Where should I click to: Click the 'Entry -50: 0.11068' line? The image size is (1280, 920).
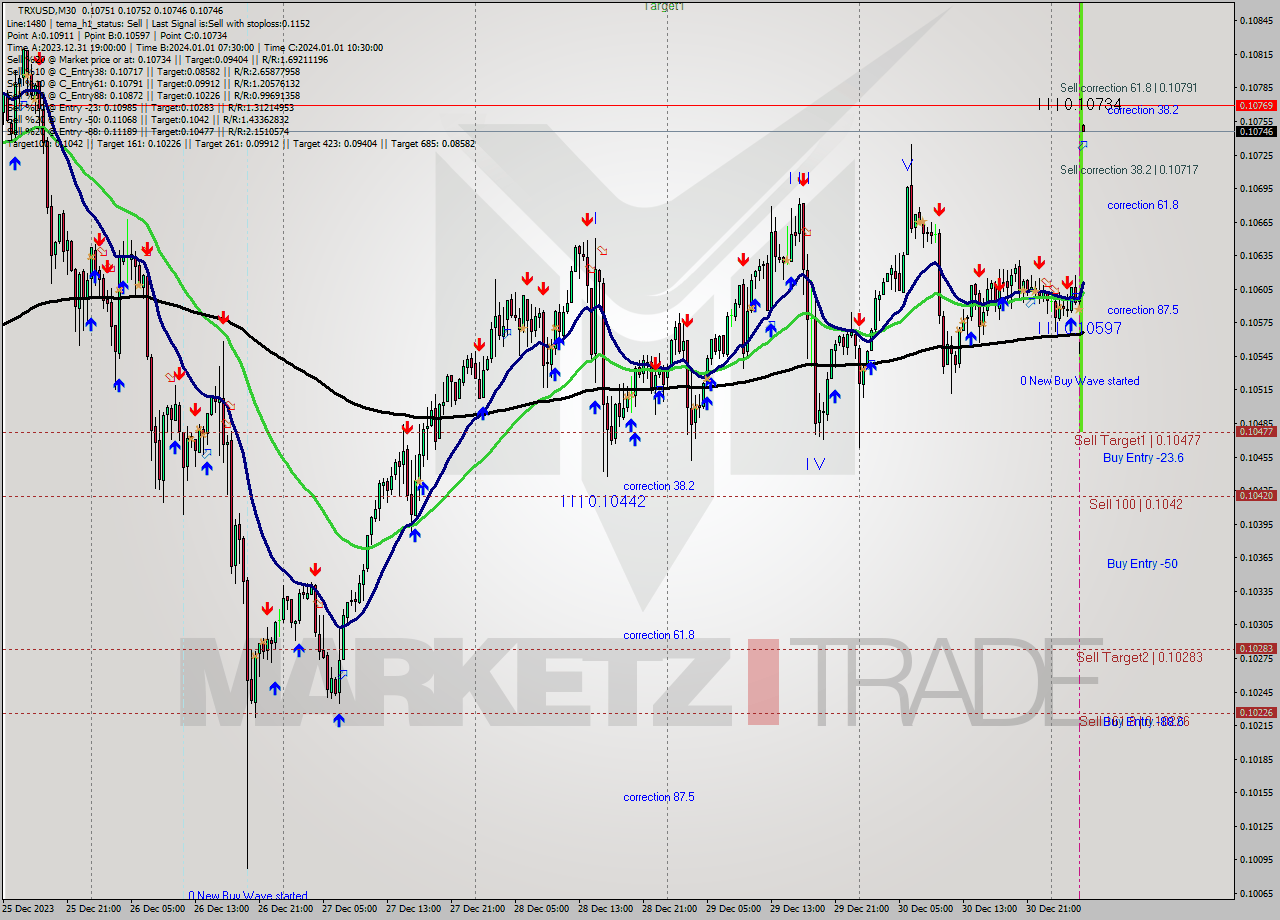click(x=148, y=119)
